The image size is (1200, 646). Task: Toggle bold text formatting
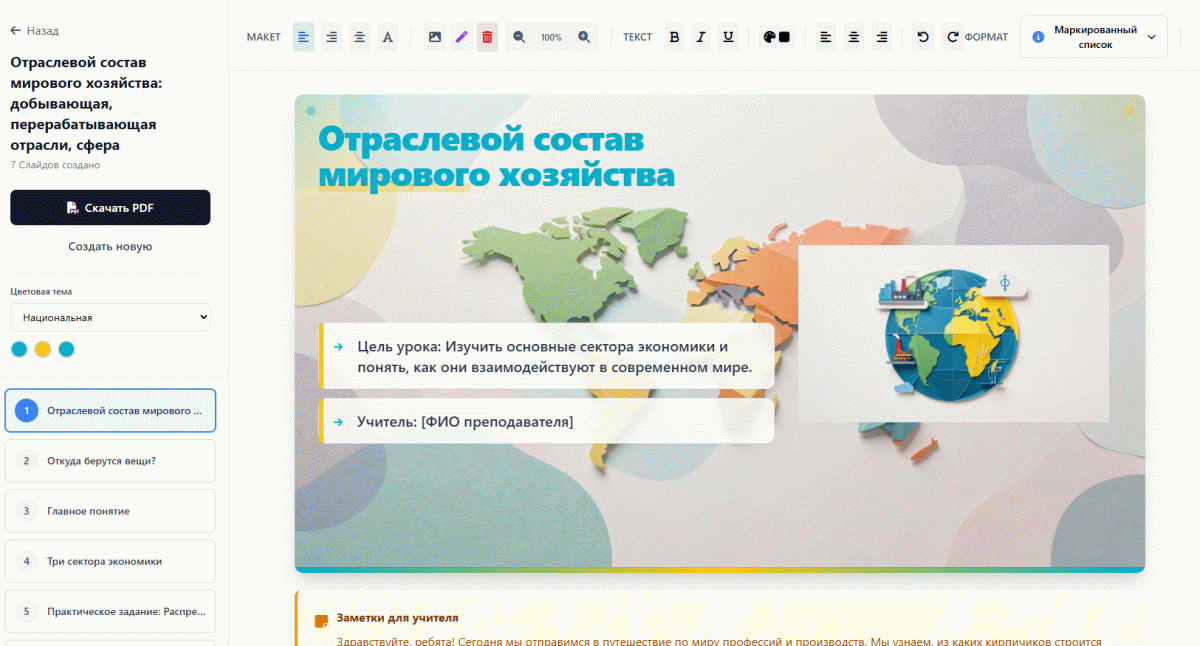click(674, 37)
